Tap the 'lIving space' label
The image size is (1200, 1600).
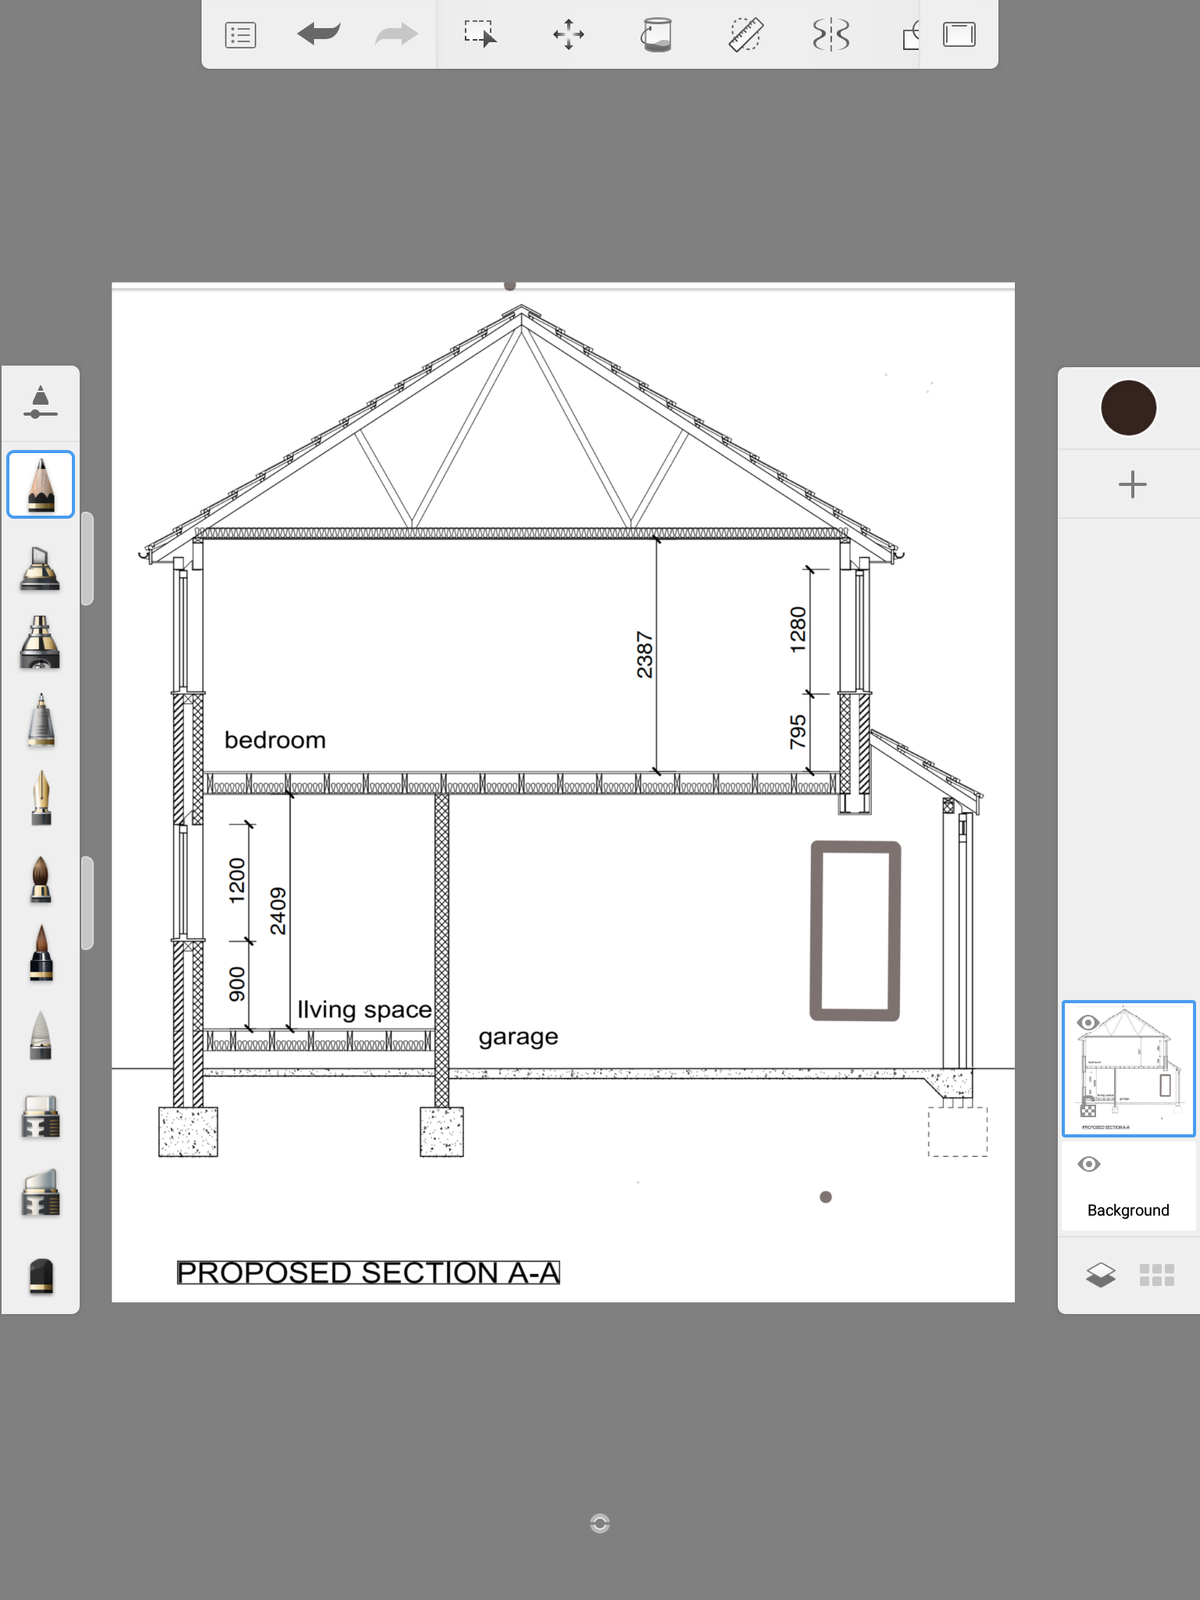(364, 1010)
